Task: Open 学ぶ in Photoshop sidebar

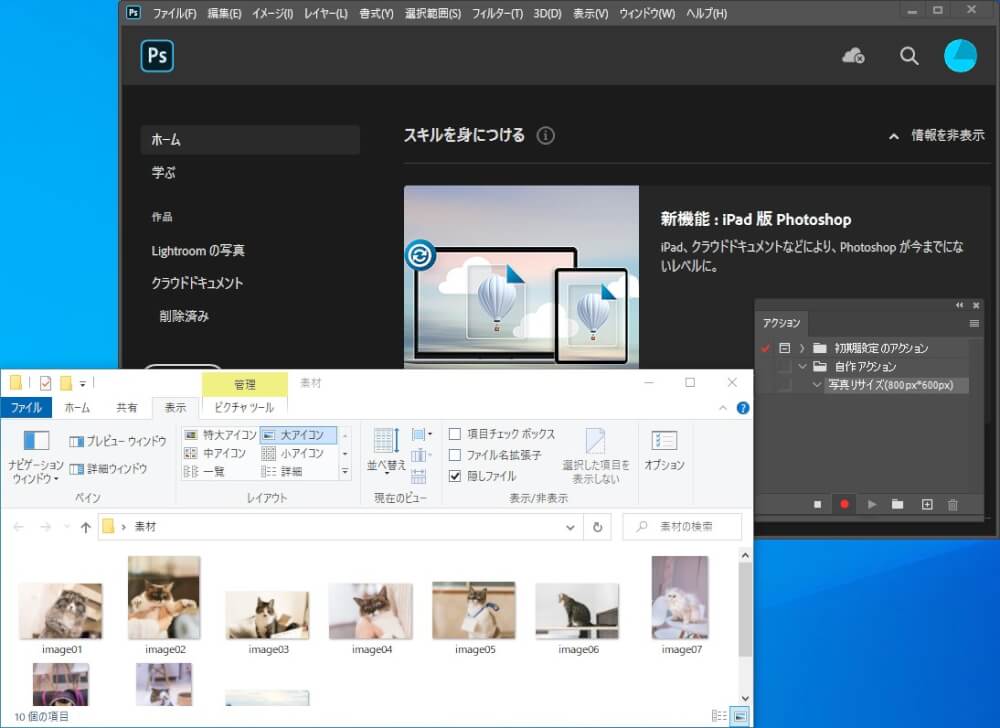Action: point(163,172)
